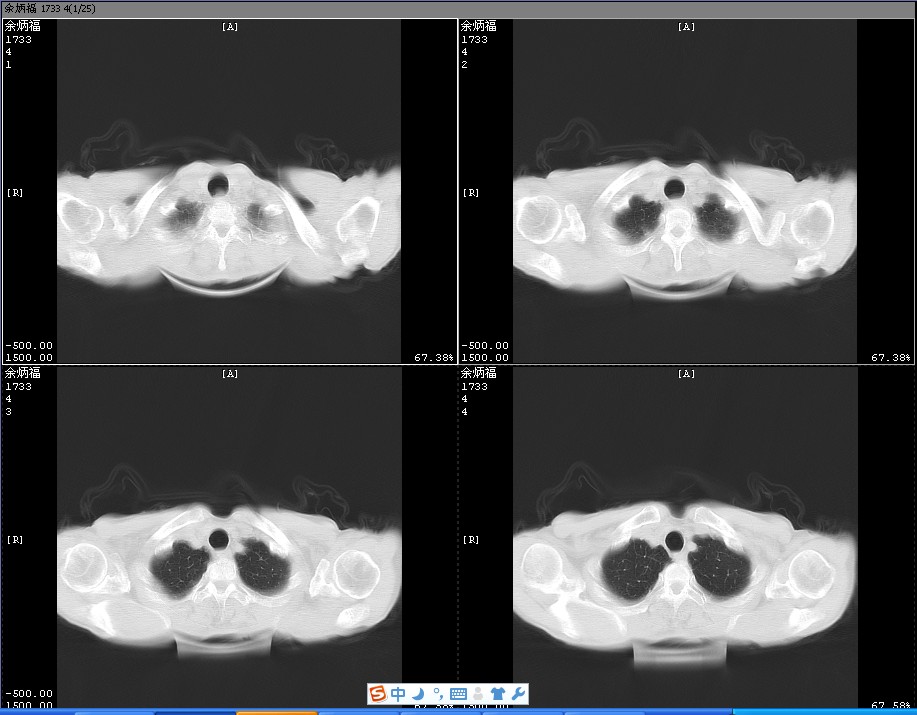Image resolution: width=917 pixels, height=715 pixels.
Task: Click the title bar text '余炳福 1733 4(1/25)'
Action: (x=50, y=9)
